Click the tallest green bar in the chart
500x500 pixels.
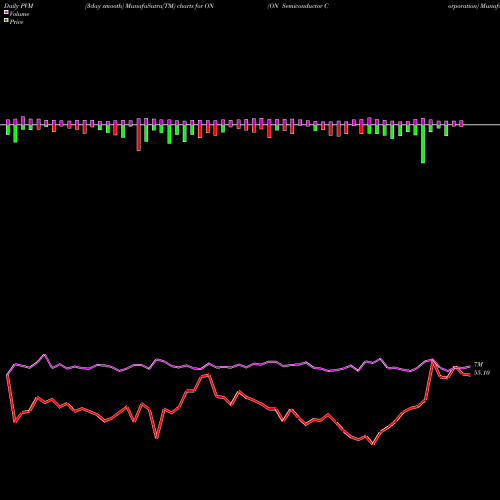[x=423, y=144]
